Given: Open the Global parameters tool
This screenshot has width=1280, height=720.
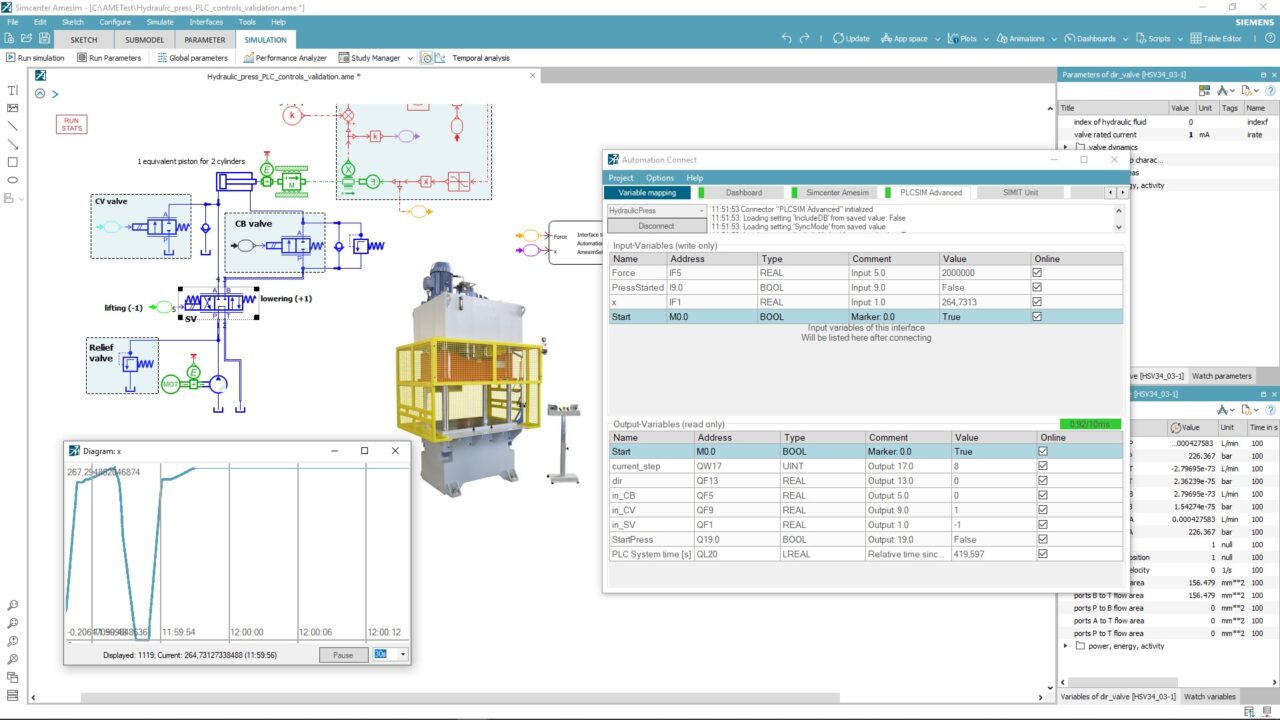Looking at the screenshot, I should (193, 58).
